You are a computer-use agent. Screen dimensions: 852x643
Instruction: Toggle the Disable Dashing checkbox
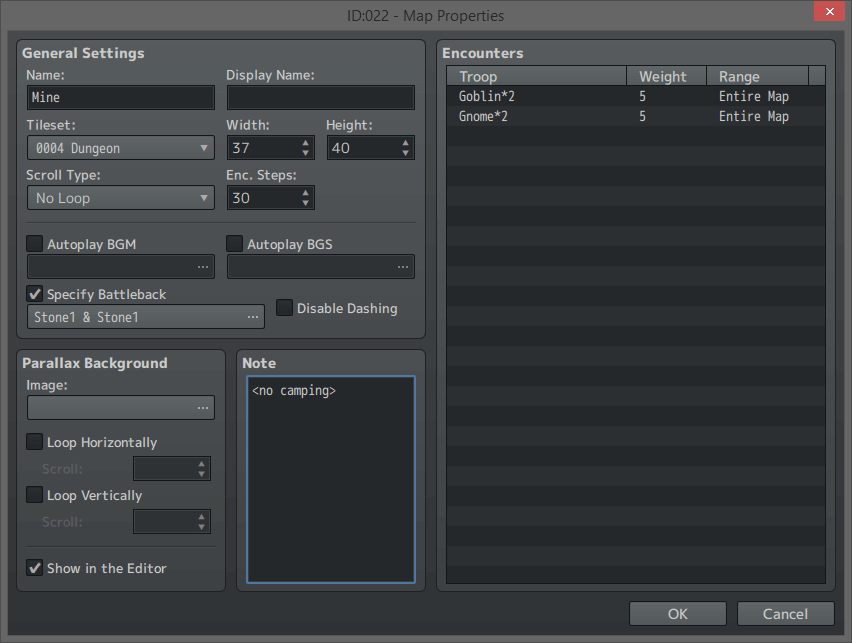285,308
